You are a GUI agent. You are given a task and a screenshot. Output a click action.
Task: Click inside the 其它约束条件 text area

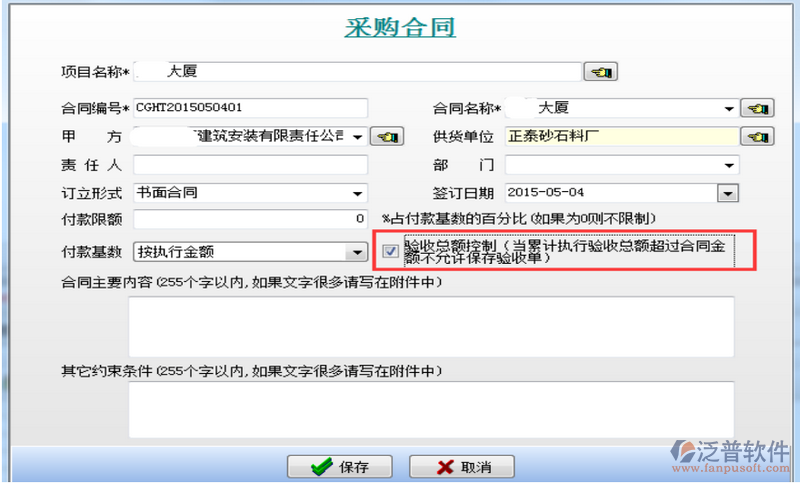coord(431,410)
